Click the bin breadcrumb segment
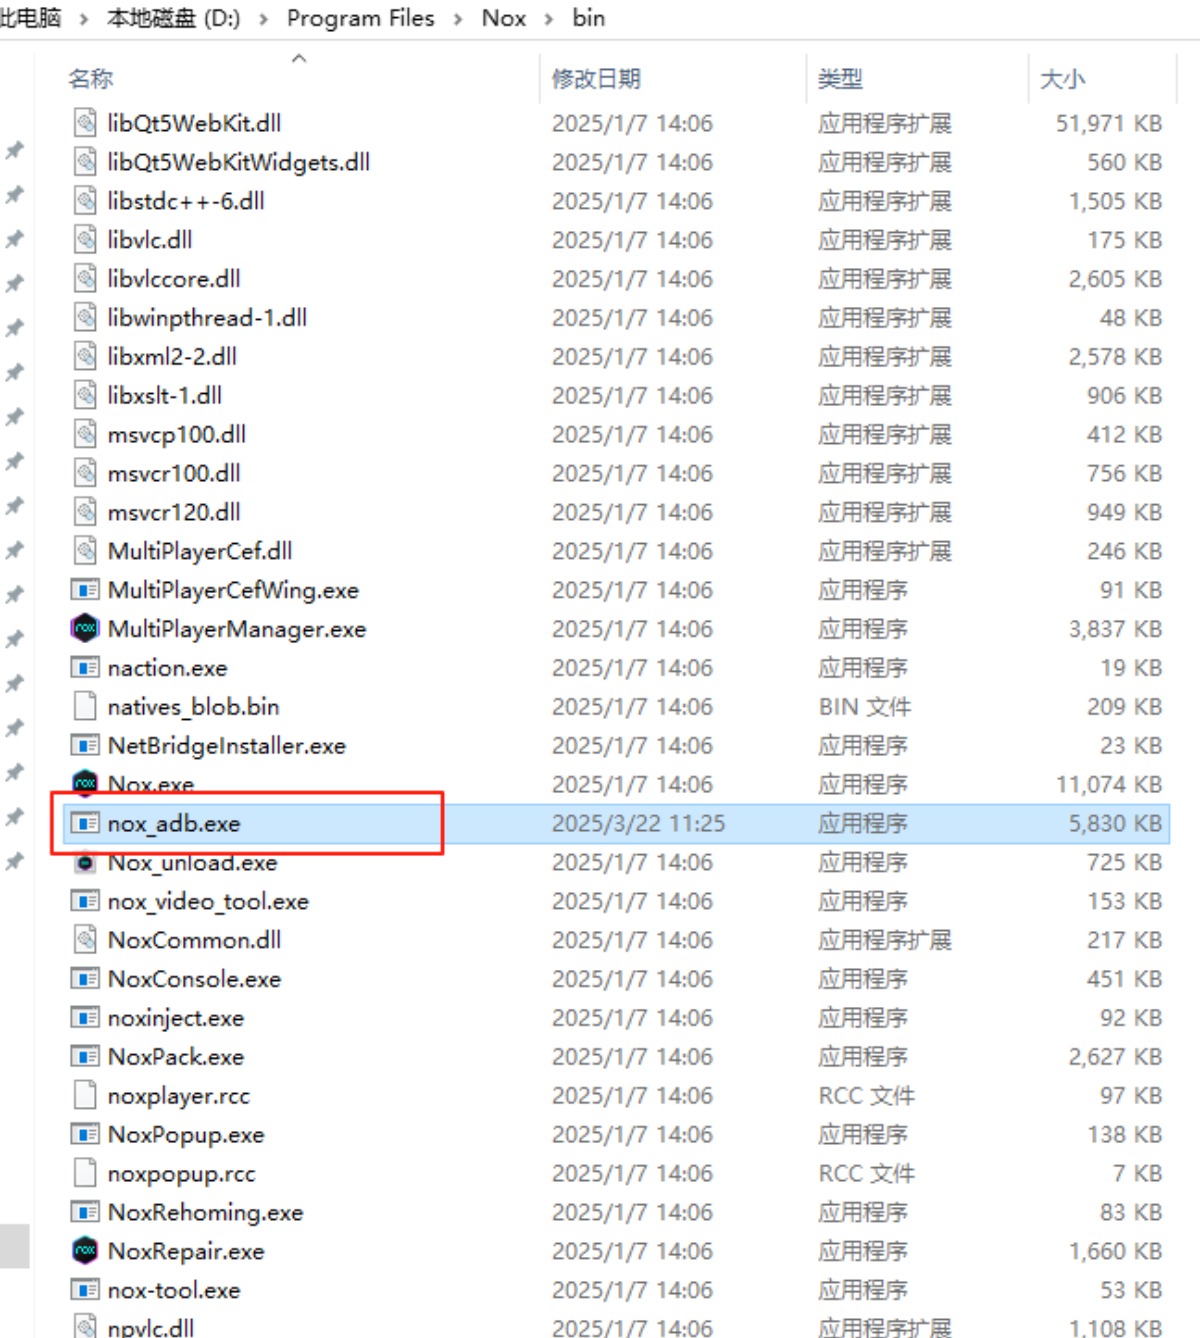Screen dimensions: 1200x1338 coord(589,19)
